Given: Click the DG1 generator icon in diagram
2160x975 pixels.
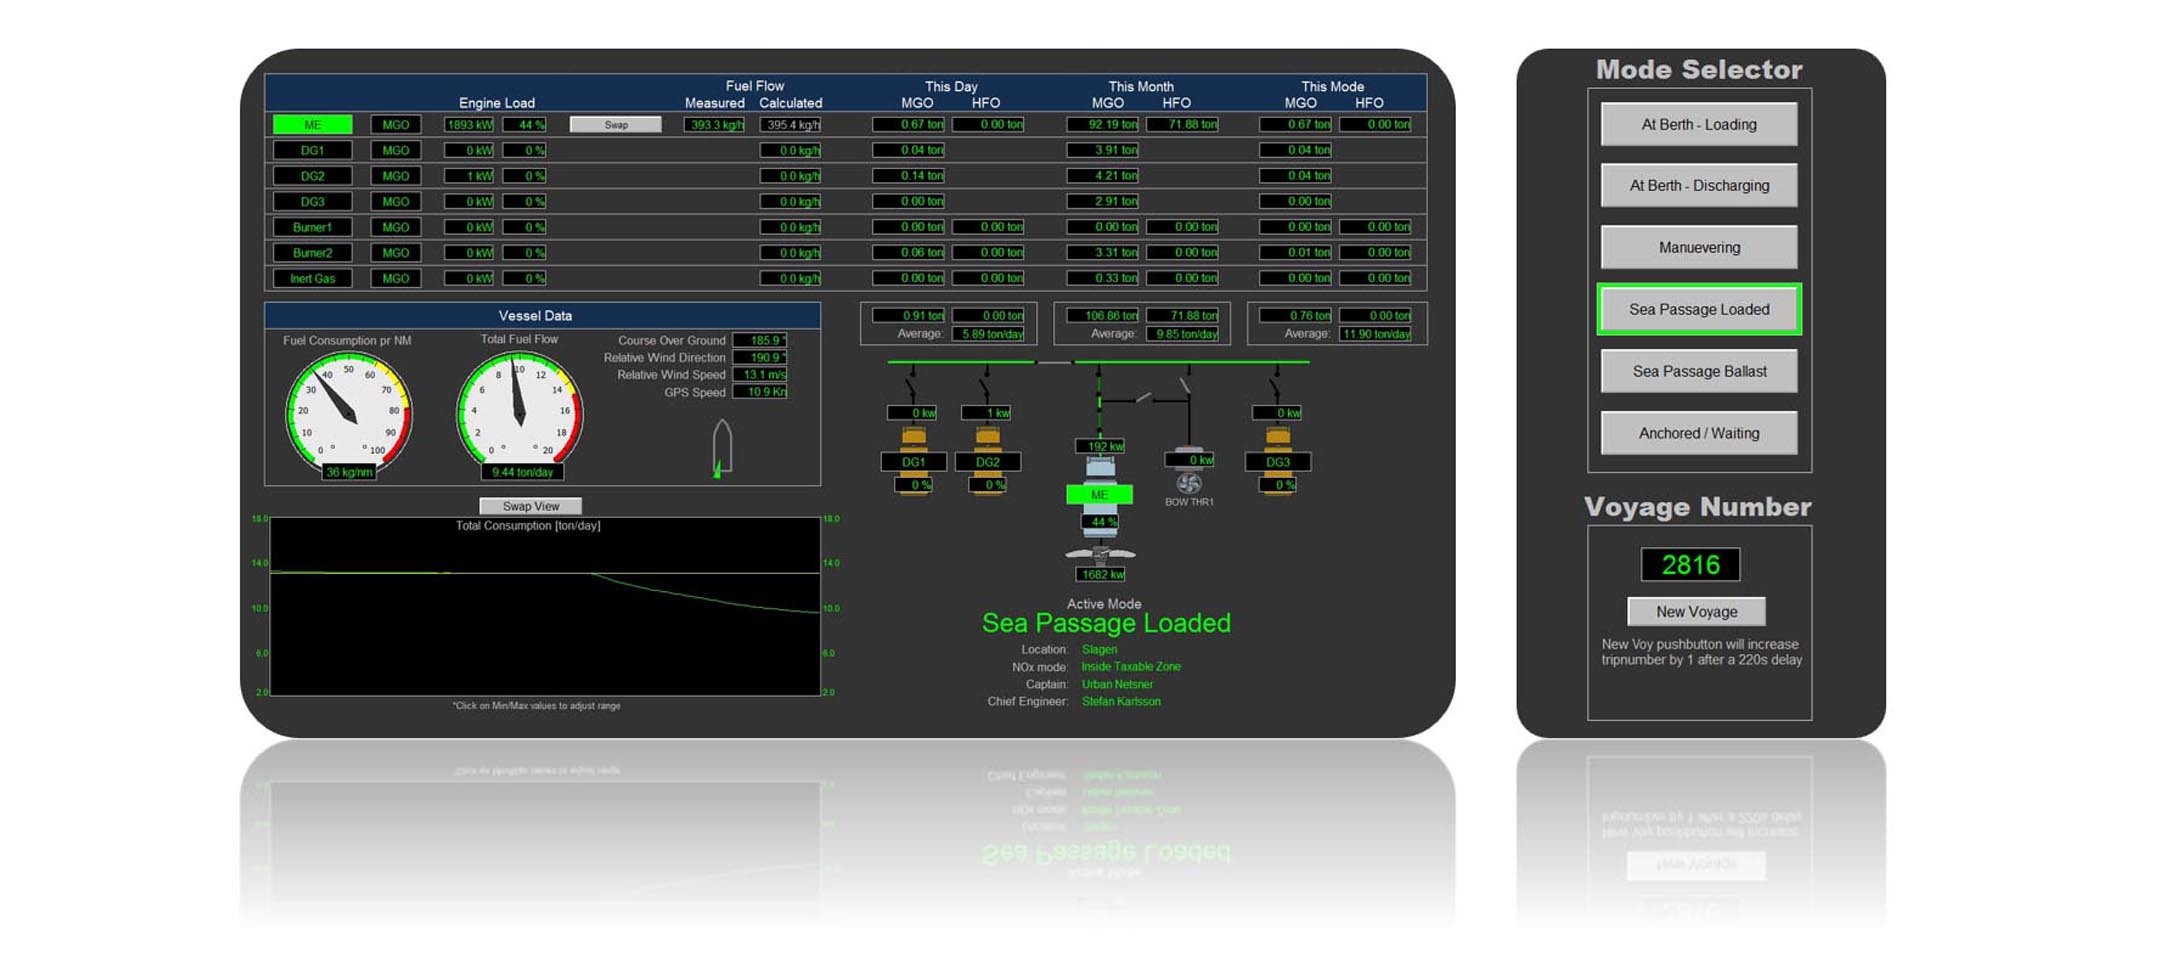Looking at the screenshot, I should pyautogui.click(x=913, y=437).
